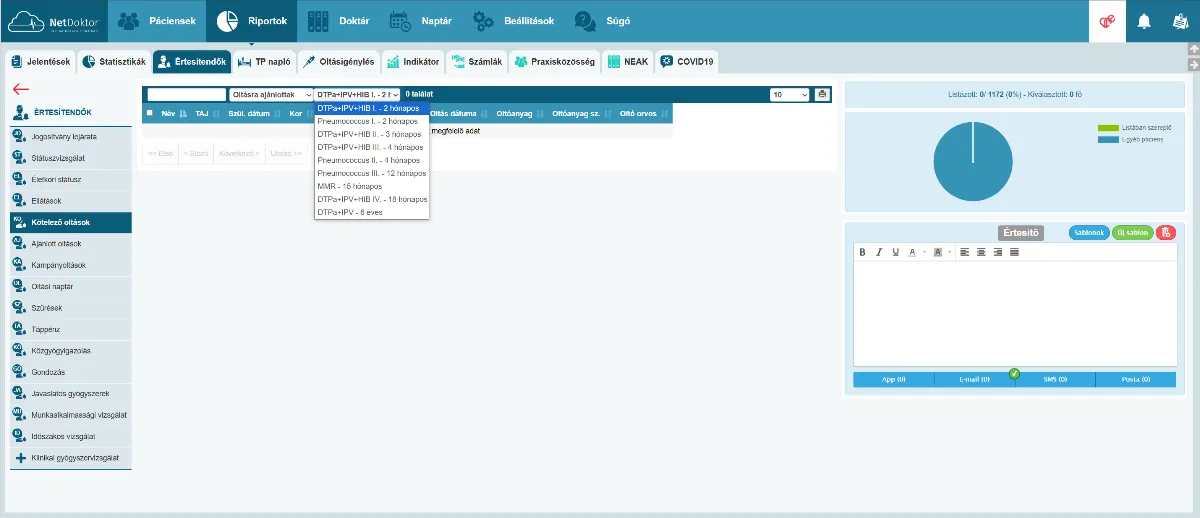Switch to the COVID19 tab
1200x518 pixels.
tap(687, 62)
